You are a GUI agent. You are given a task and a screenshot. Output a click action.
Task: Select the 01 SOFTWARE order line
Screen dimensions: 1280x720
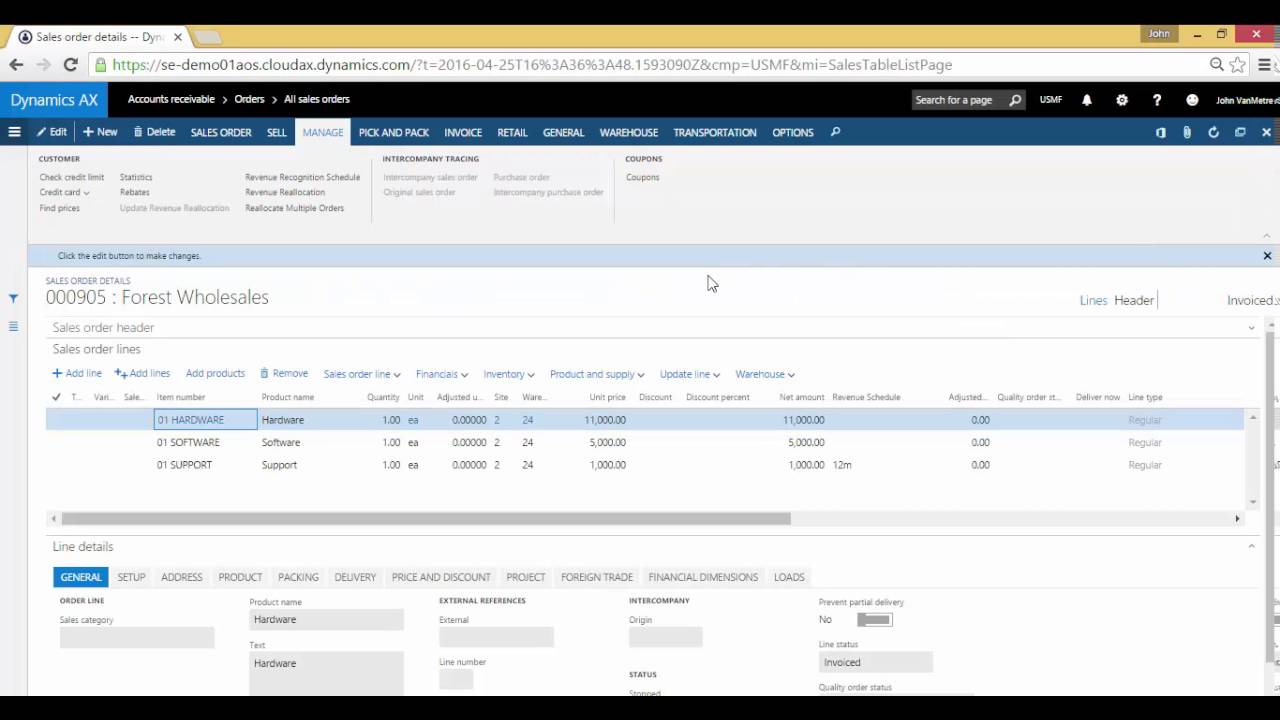[x=188, y=442]
